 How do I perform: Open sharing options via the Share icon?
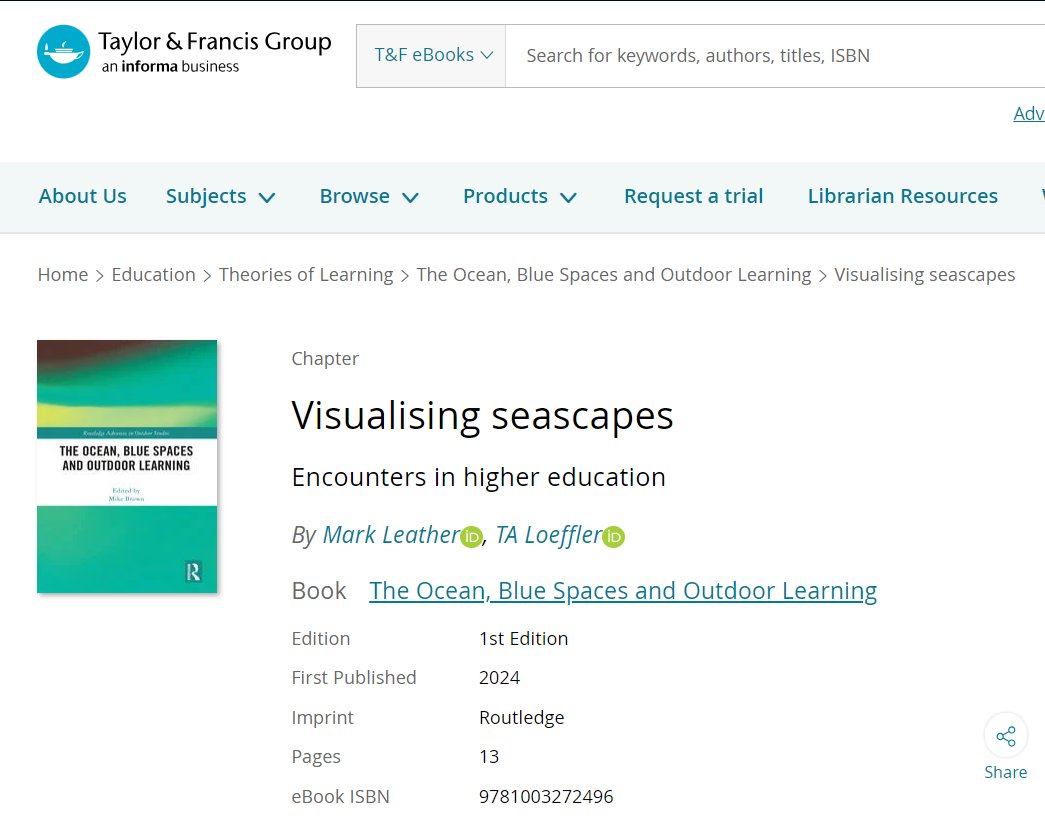pyautogui.click(x=1005, y=735)
